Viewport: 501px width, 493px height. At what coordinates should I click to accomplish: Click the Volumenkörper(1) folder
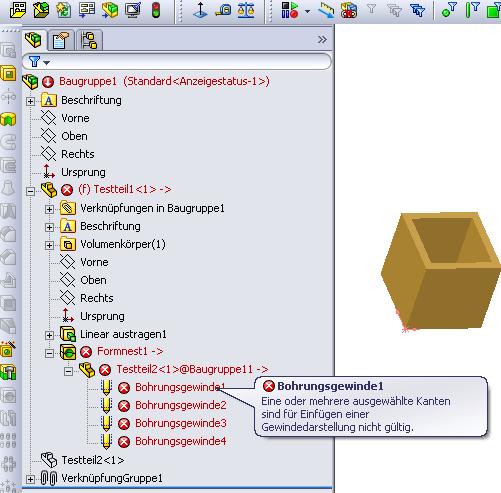[x=123, y=244]
